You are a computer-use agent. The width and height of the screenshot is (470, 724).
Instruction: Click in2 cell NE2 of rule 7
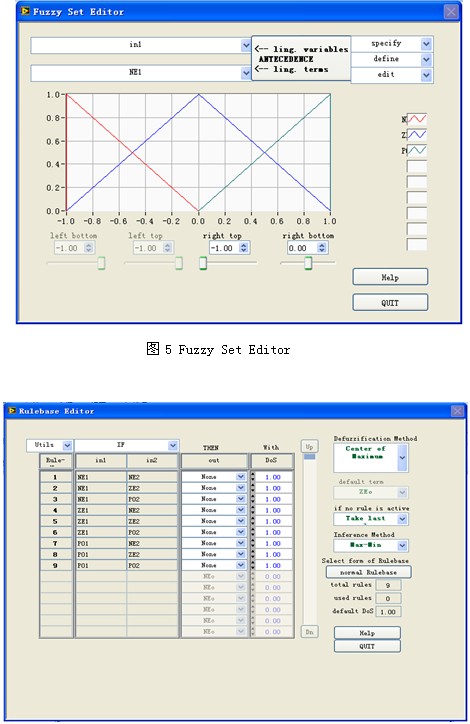152,543
